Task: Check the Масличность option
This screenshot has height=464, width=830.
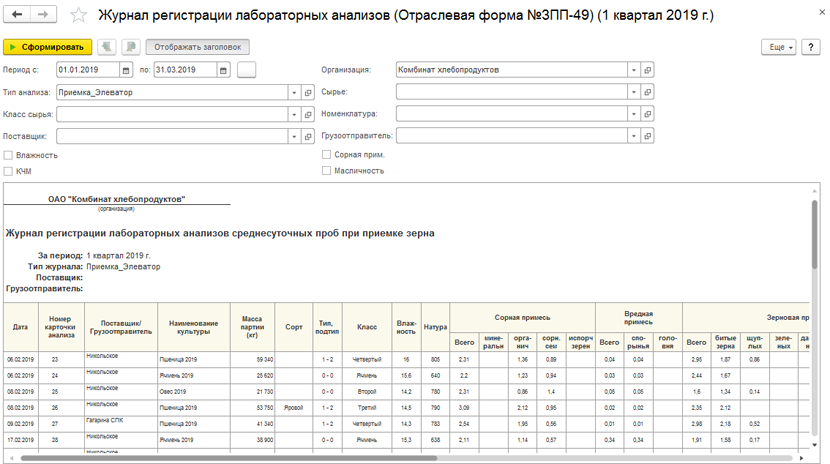Action: (x=327, y=170)
